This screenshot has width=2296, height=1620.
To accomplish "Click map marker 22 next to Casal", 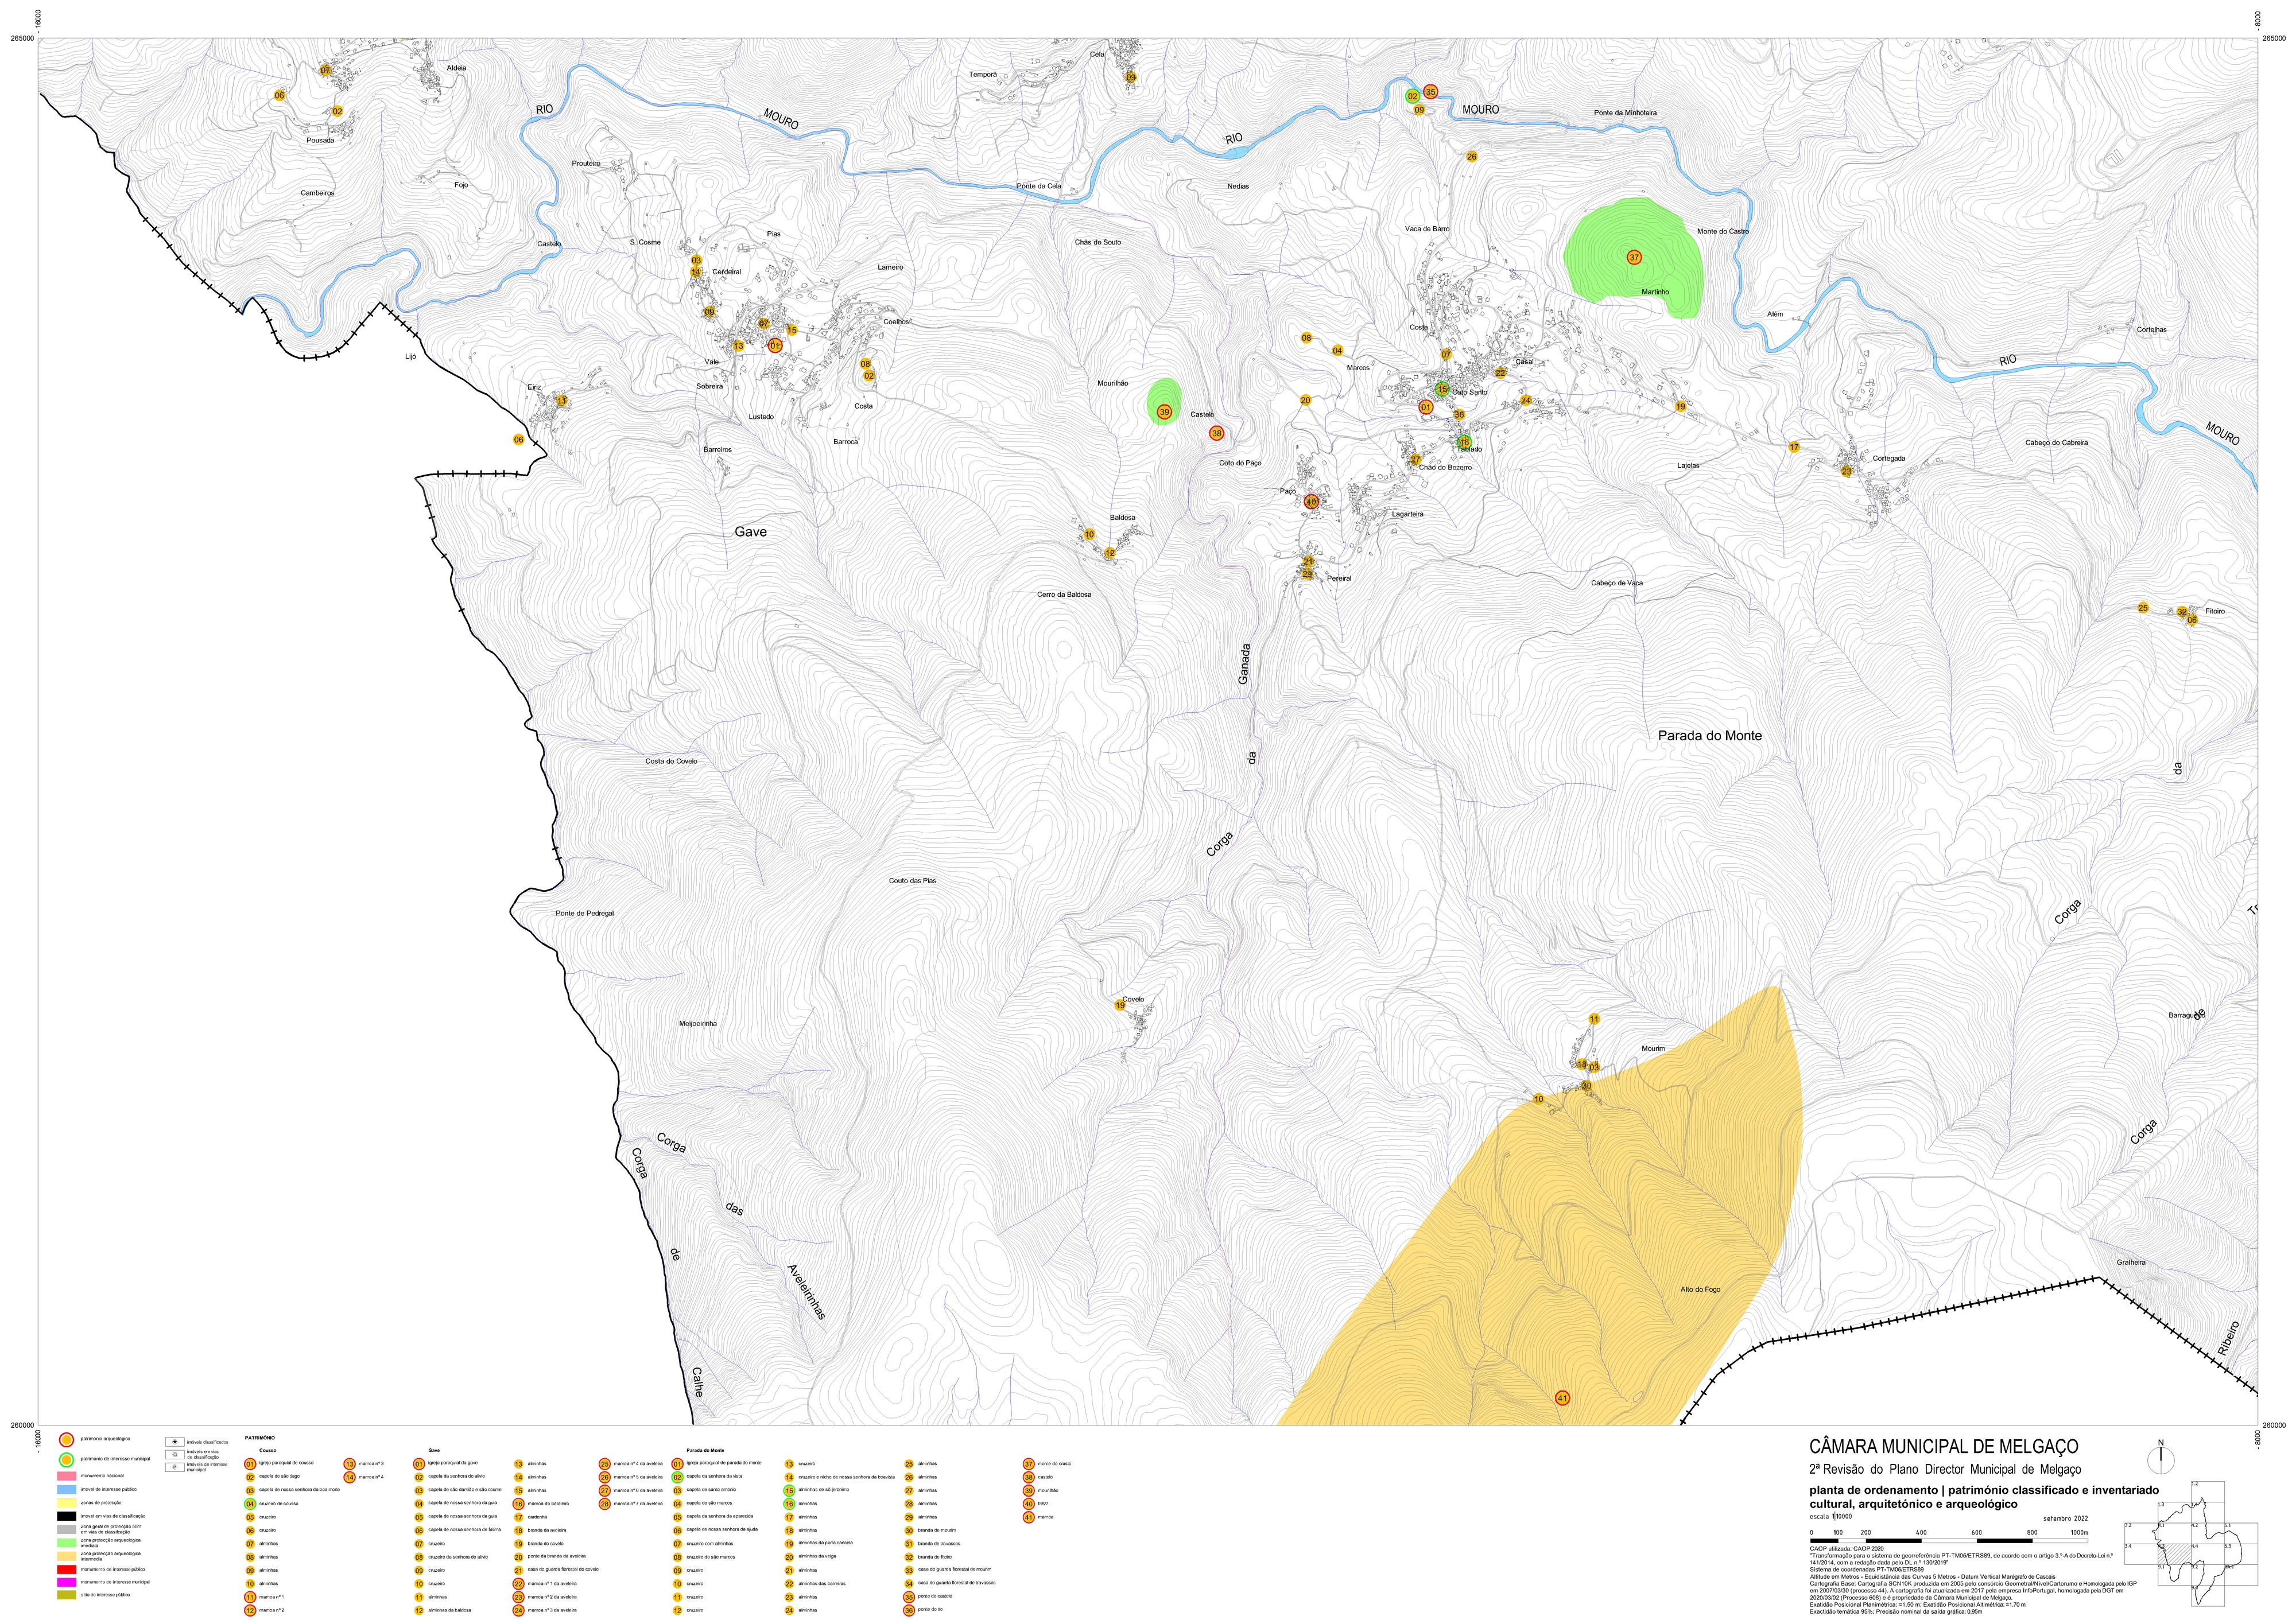I will [x=1500, y=373].
